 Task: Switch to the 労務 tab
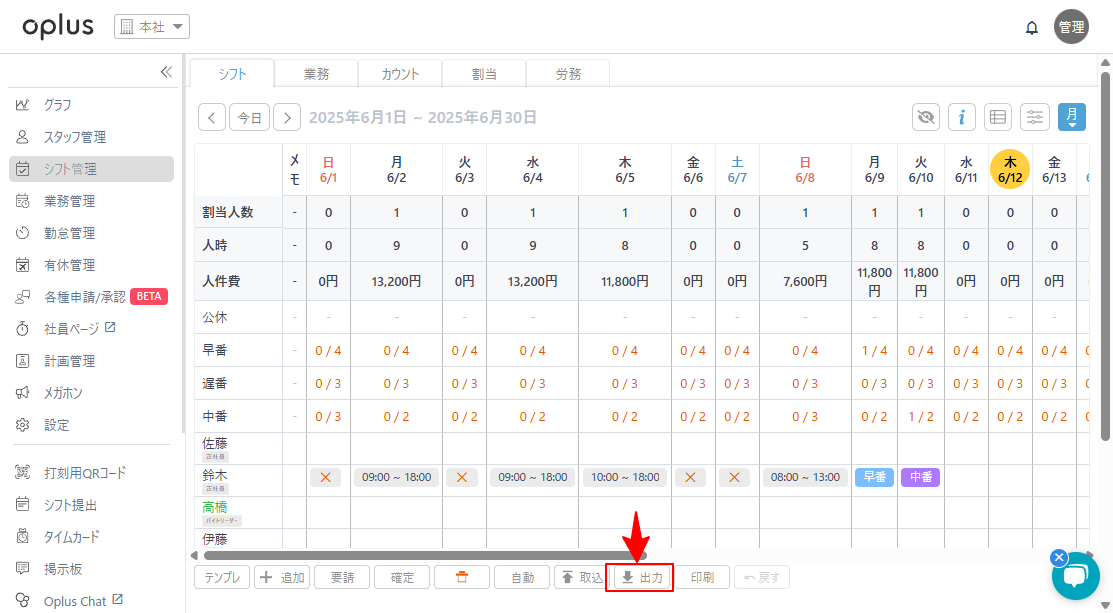(568, 74)
